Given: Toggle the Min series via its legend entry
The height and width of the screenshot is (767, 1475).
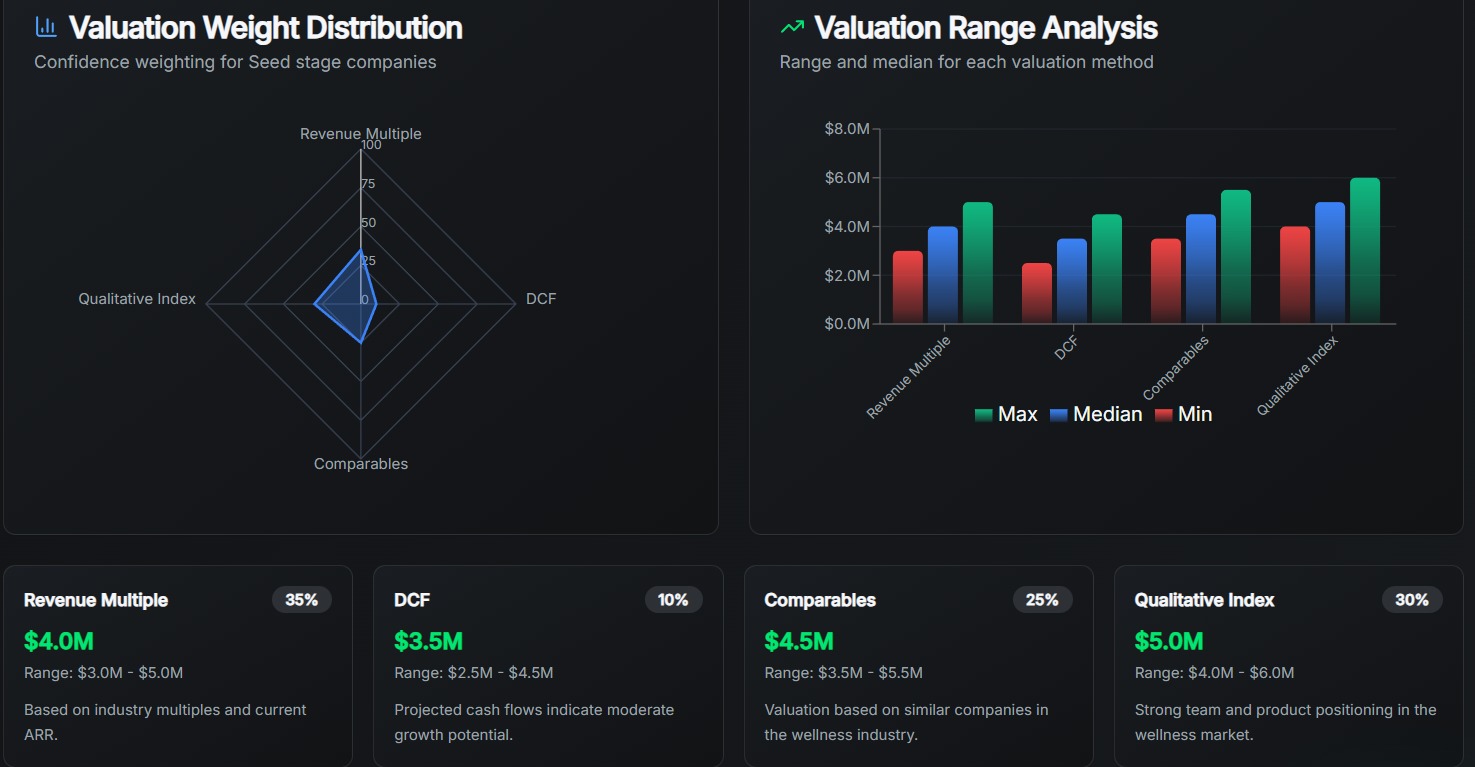Looking at the screenshot, I should pos(1194,413).
